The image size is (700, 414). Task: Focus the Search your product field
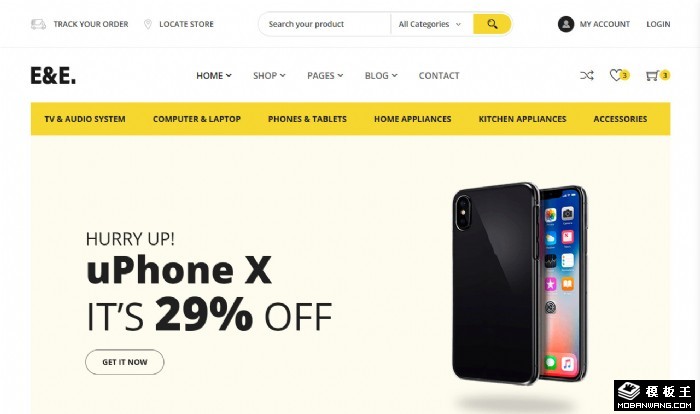click(324, 24)
